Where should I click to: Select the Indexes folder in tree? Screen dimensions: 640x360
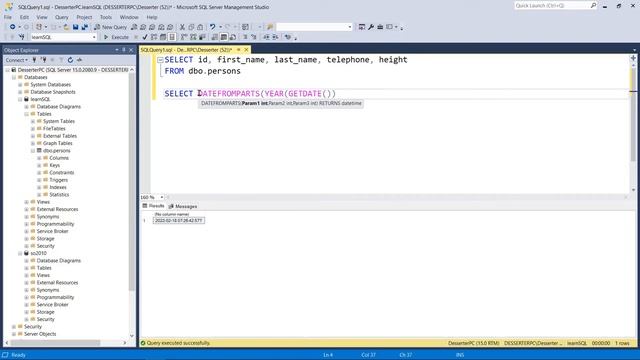coord(58,187)
